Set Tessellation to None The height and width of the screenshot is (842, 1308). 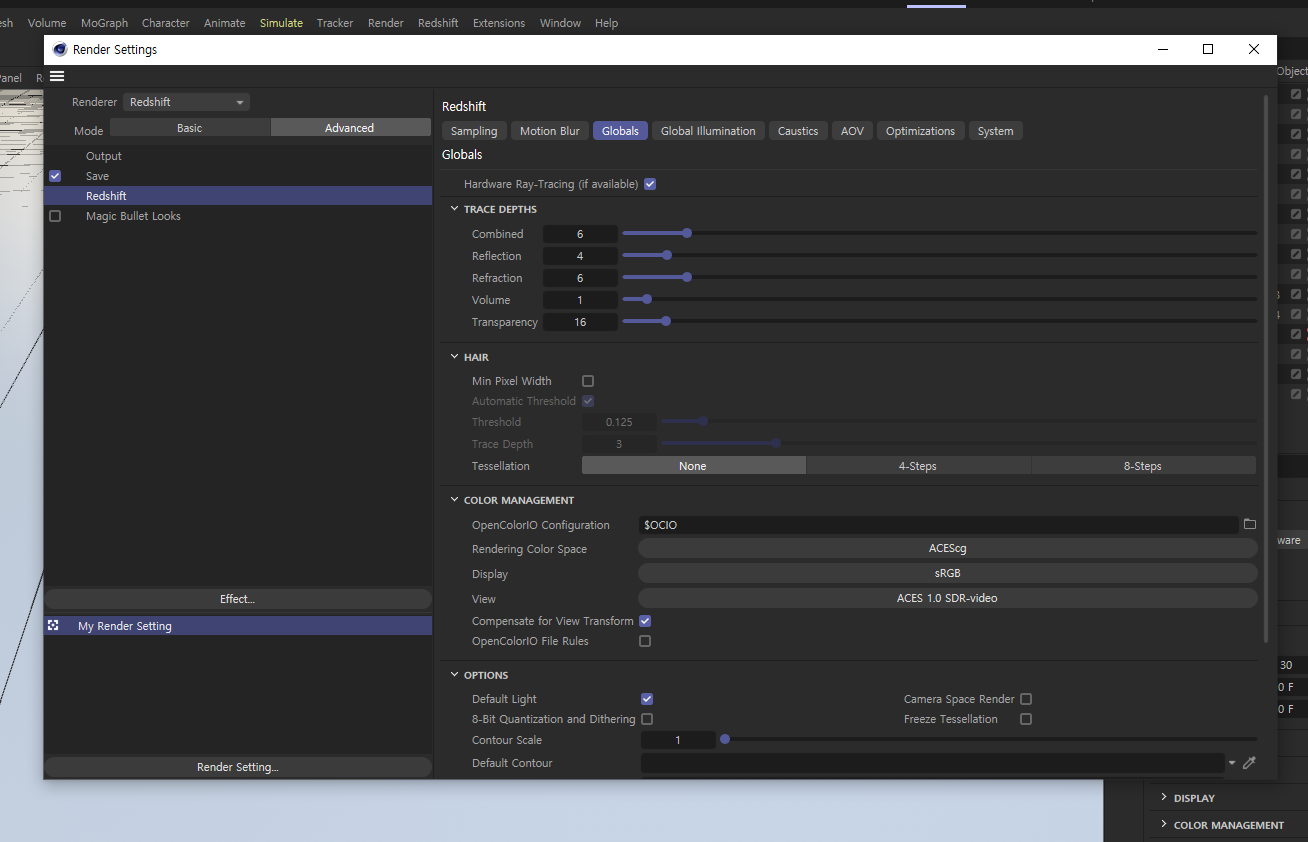[693, 466]
